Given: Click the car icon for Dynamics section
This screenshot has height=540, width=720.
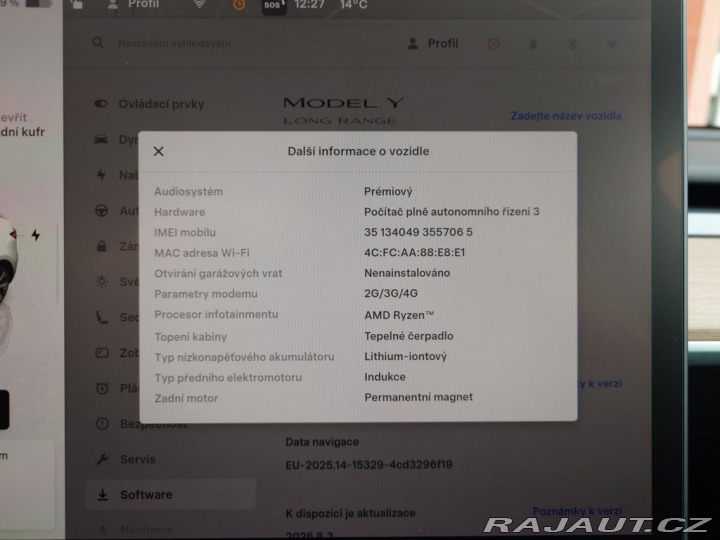Looking at the screenshot, I should click(101, 139).
